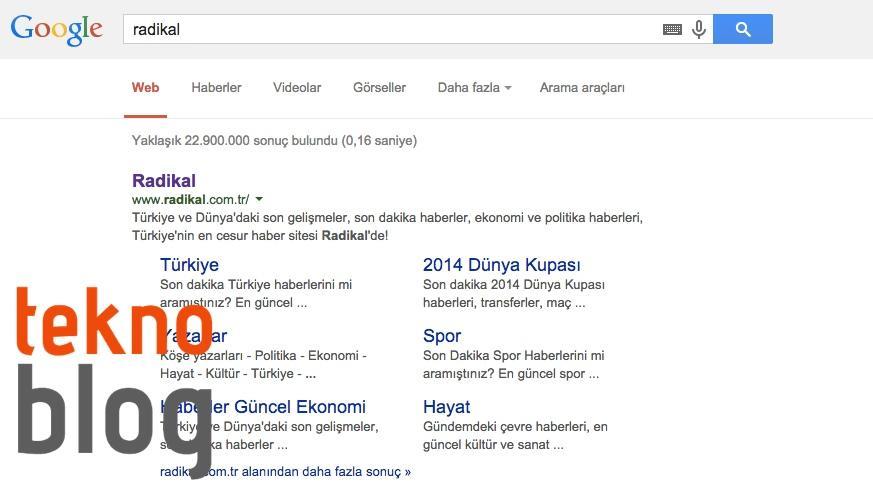Click snippet 'Son Dakika Spor Haberlerini mi'
Viewport: 873px width, 483px height.
(513, 355)
